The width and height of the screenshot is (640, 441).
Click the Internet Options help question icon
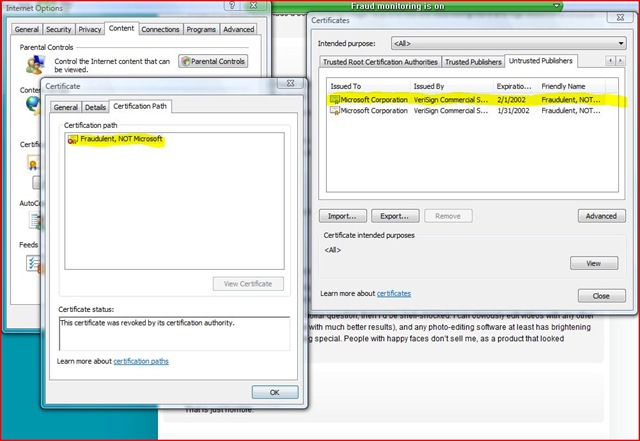[x=232, y=5]
